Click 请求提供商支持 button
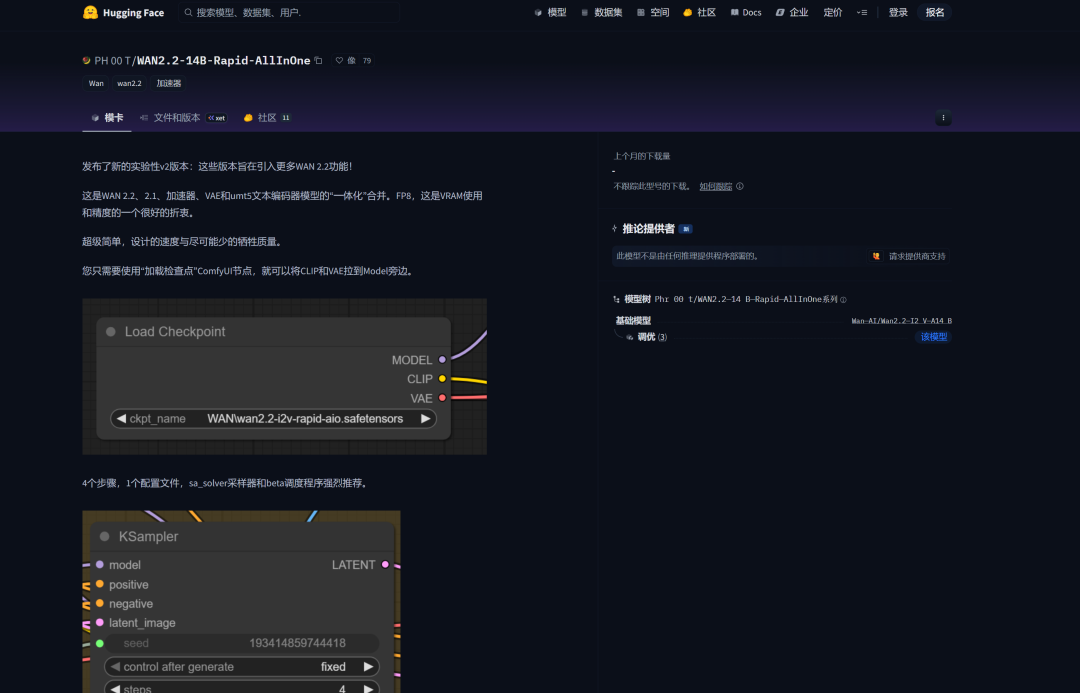 [x=909, y=256]
